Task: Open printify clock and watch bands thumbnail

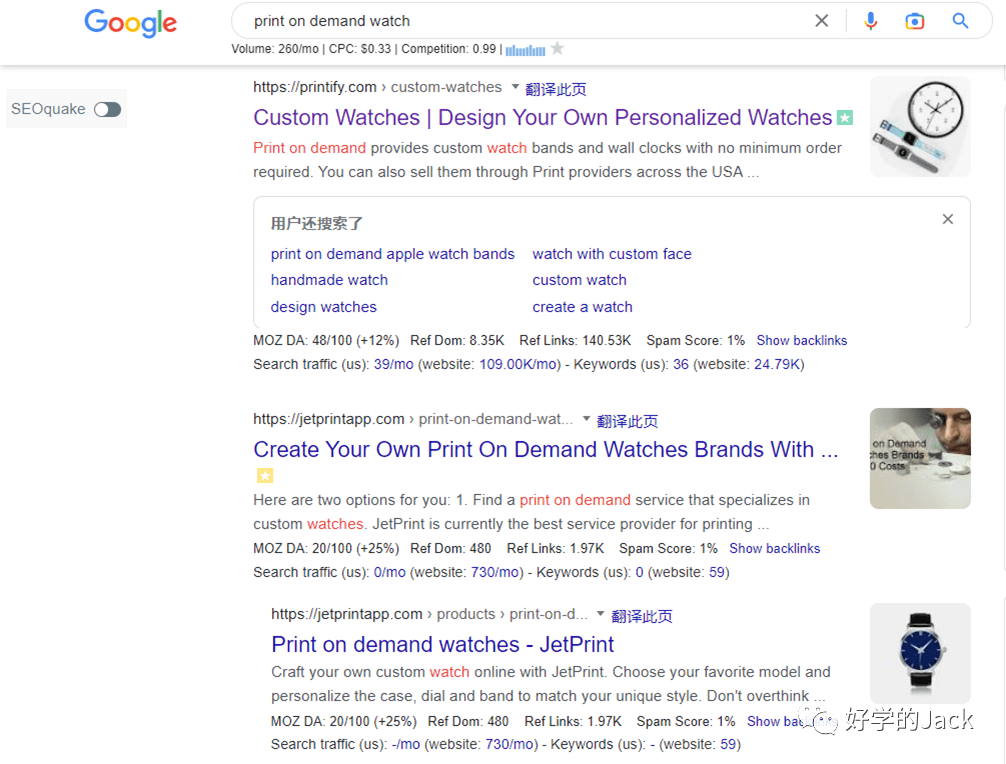Action: (920, 126)
